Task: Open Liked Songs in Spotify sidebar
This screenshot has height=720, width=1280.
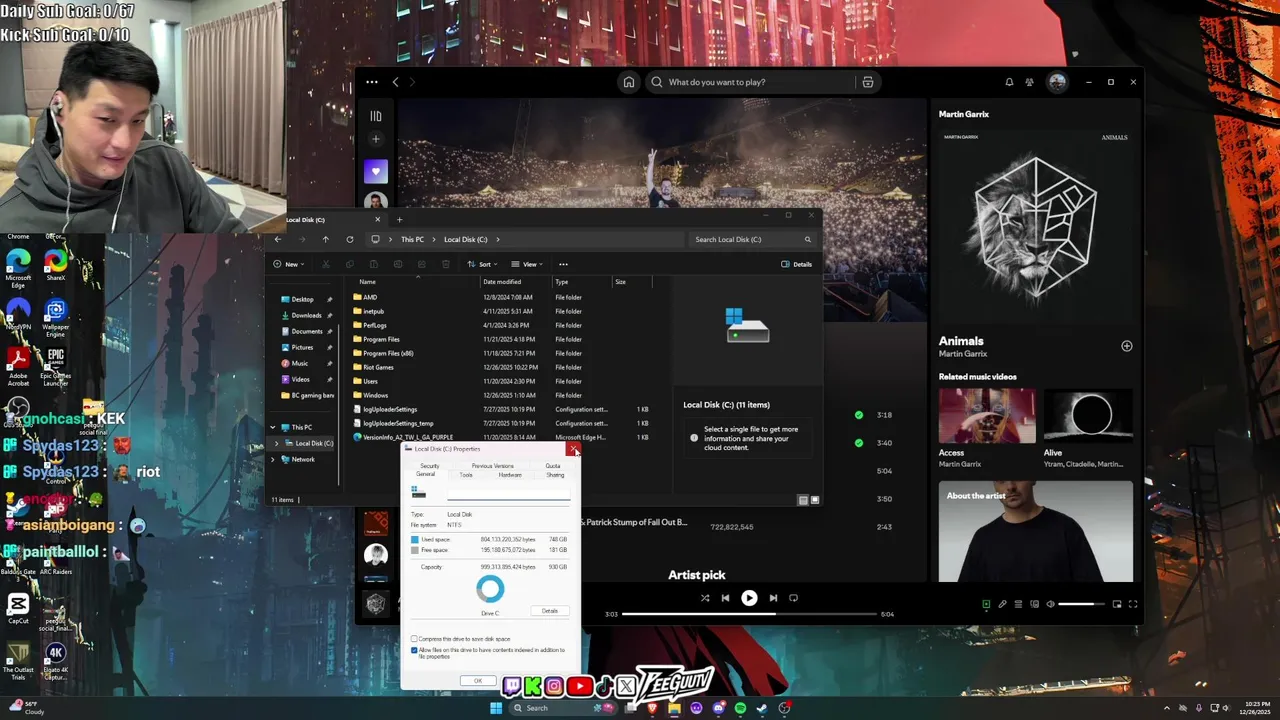Action: coord(376,171)
